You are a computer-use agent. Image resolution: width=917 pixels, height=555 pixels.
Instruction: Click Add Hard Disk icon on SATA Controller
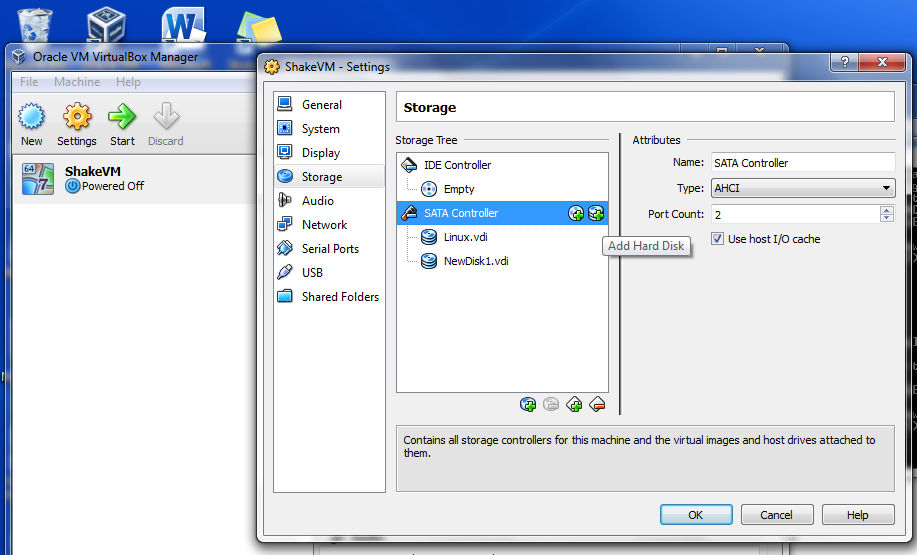click(596, 213)
